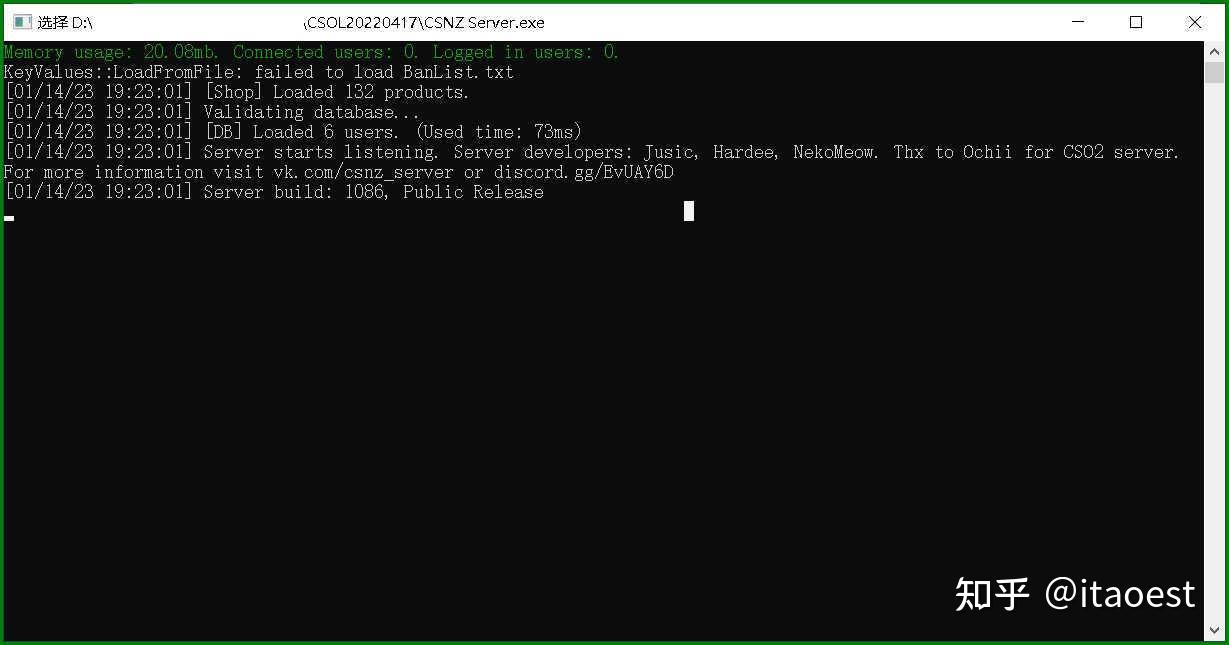
Task: Click the vk.com/csnz_server address text
Action: click(366, 172)
